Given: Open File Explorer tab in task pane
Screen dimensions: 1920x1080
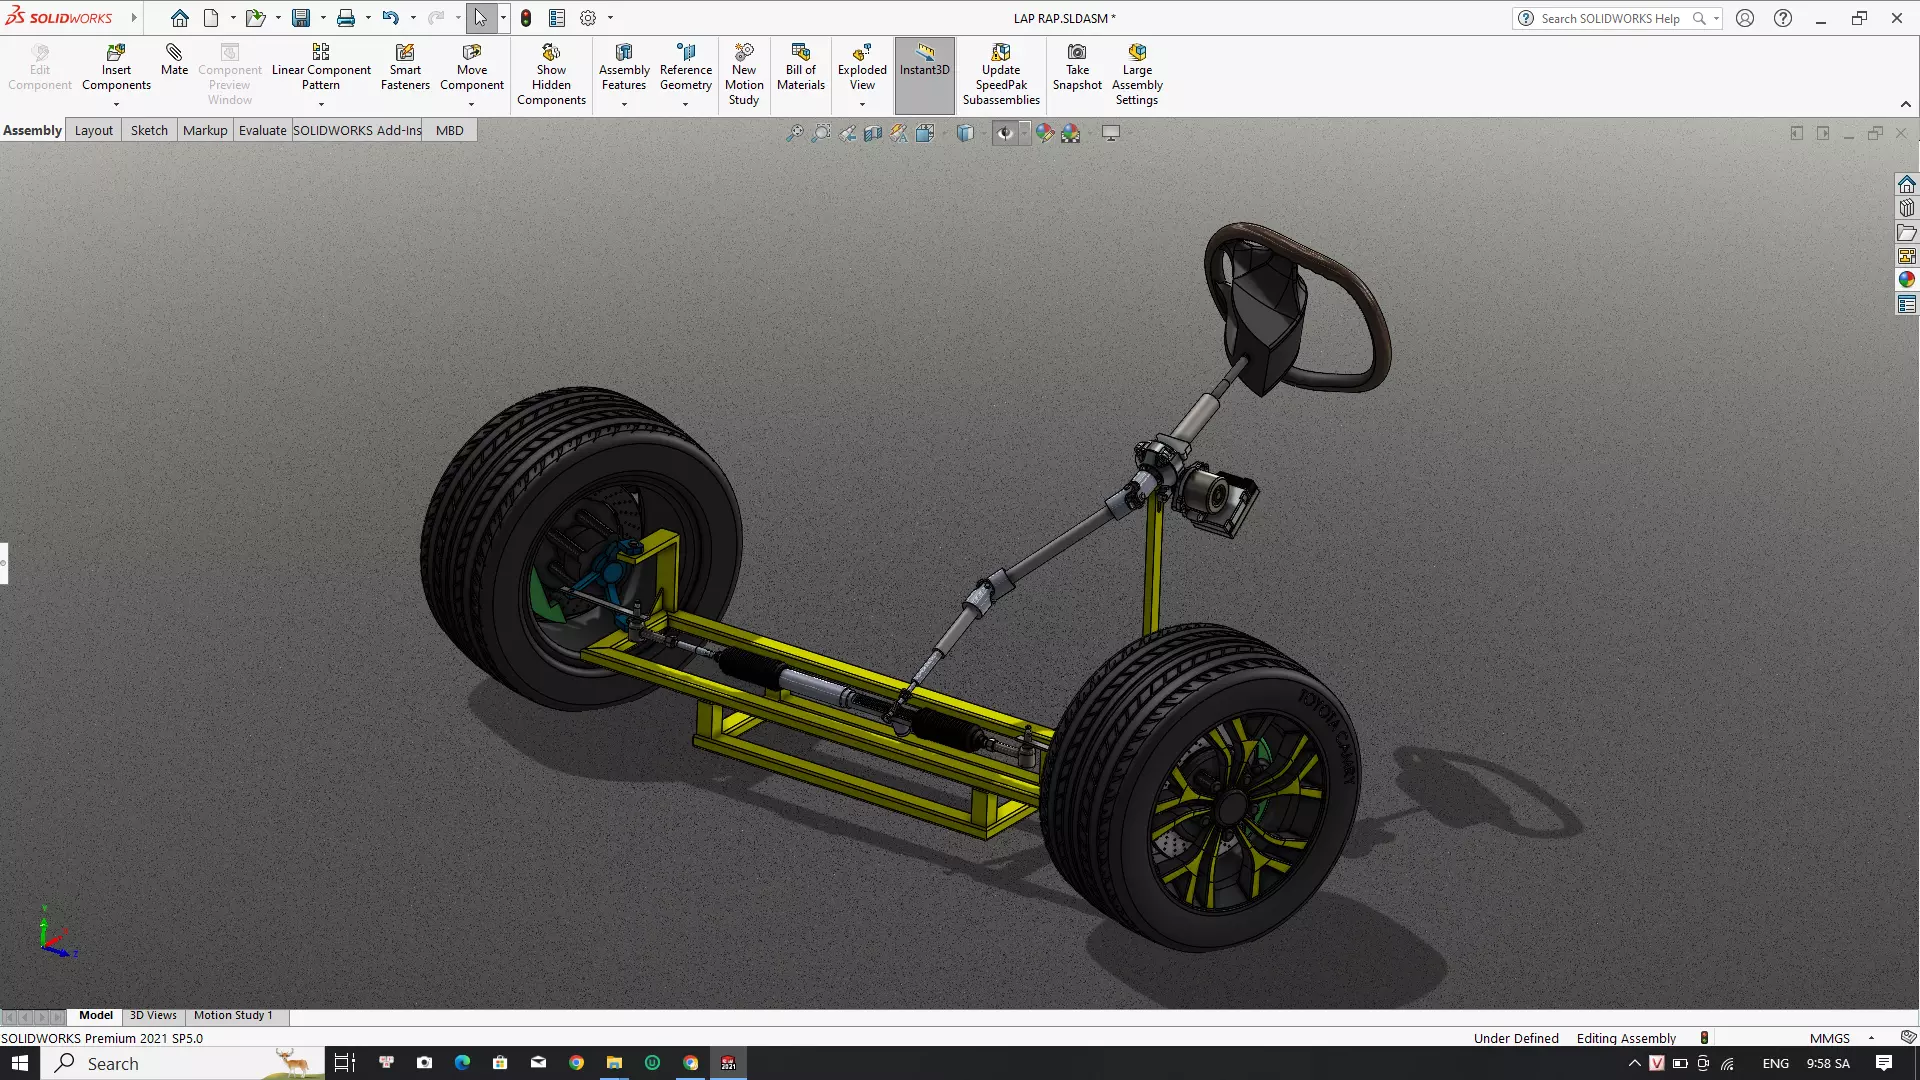Looking at the screenshot, I should [1907, 233].
